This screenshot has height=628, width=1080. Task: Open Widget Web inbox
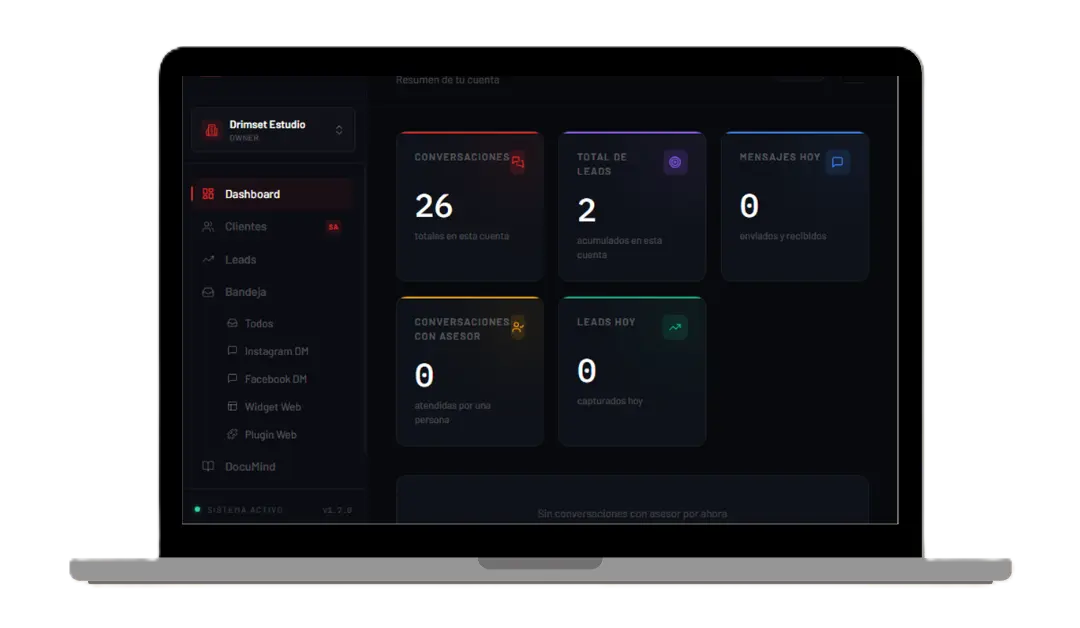tap(273, 407)
